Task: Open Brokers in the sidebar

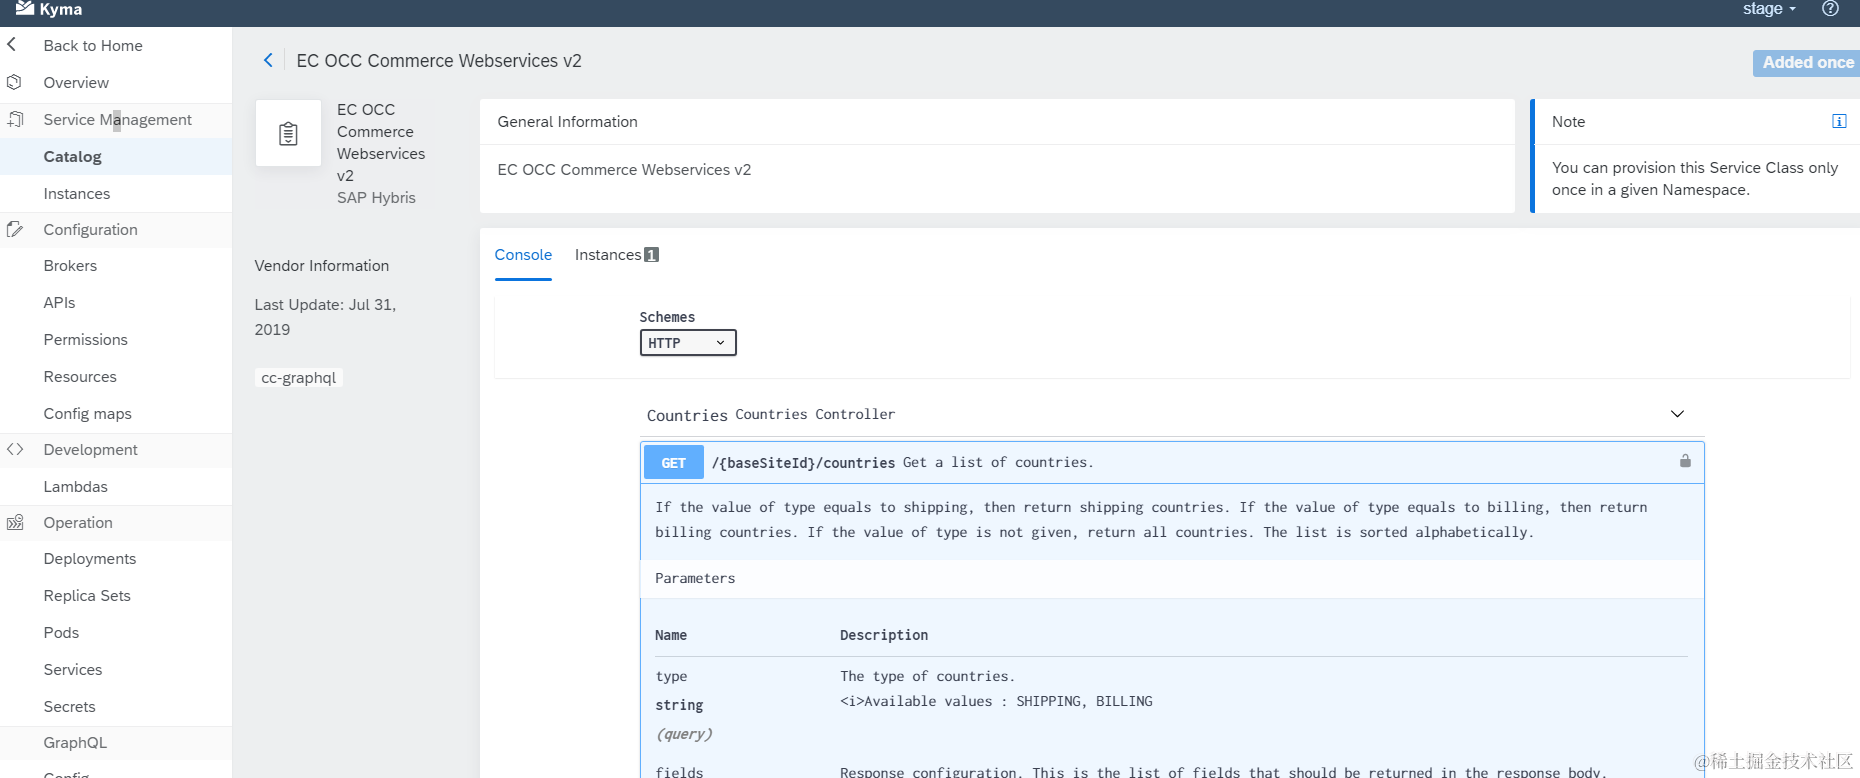Action: pyautogui.click(x=70, y=265)
